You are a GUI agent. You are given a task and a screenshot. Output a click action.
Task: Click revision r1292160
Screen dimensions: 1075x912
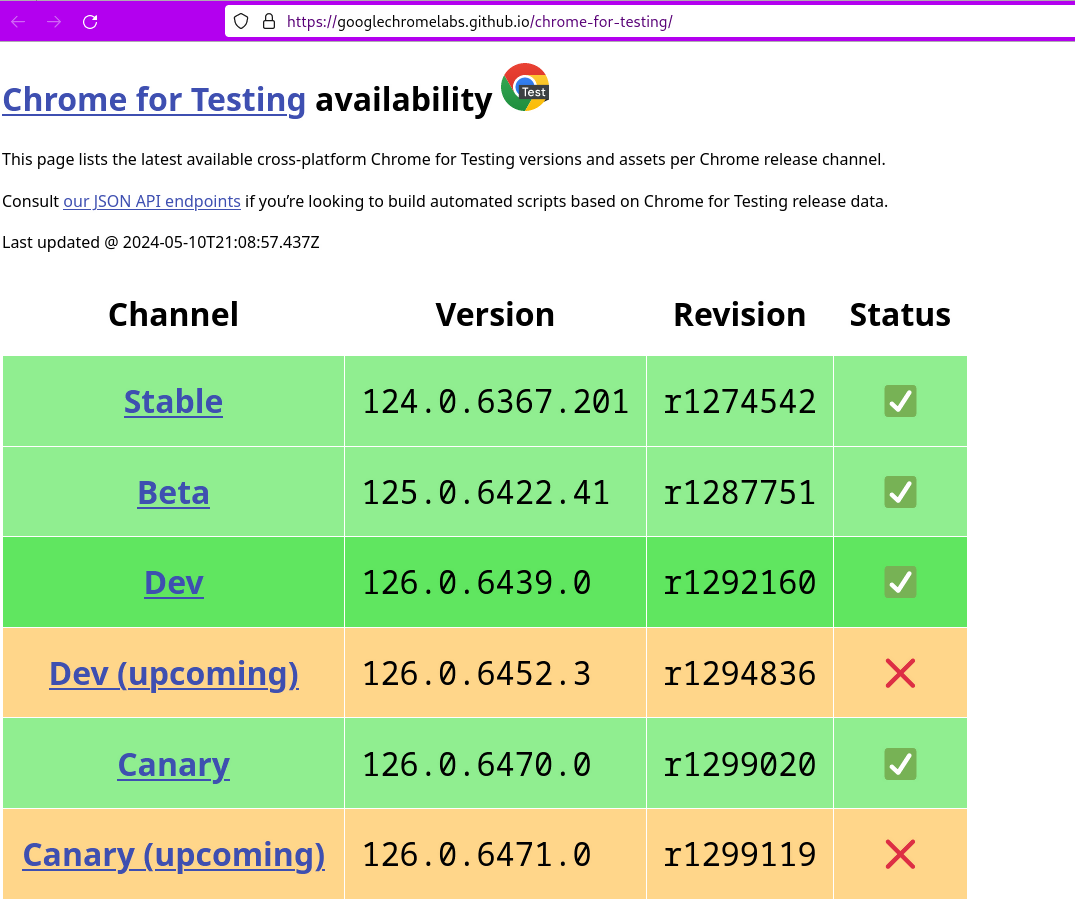(740, 583)
